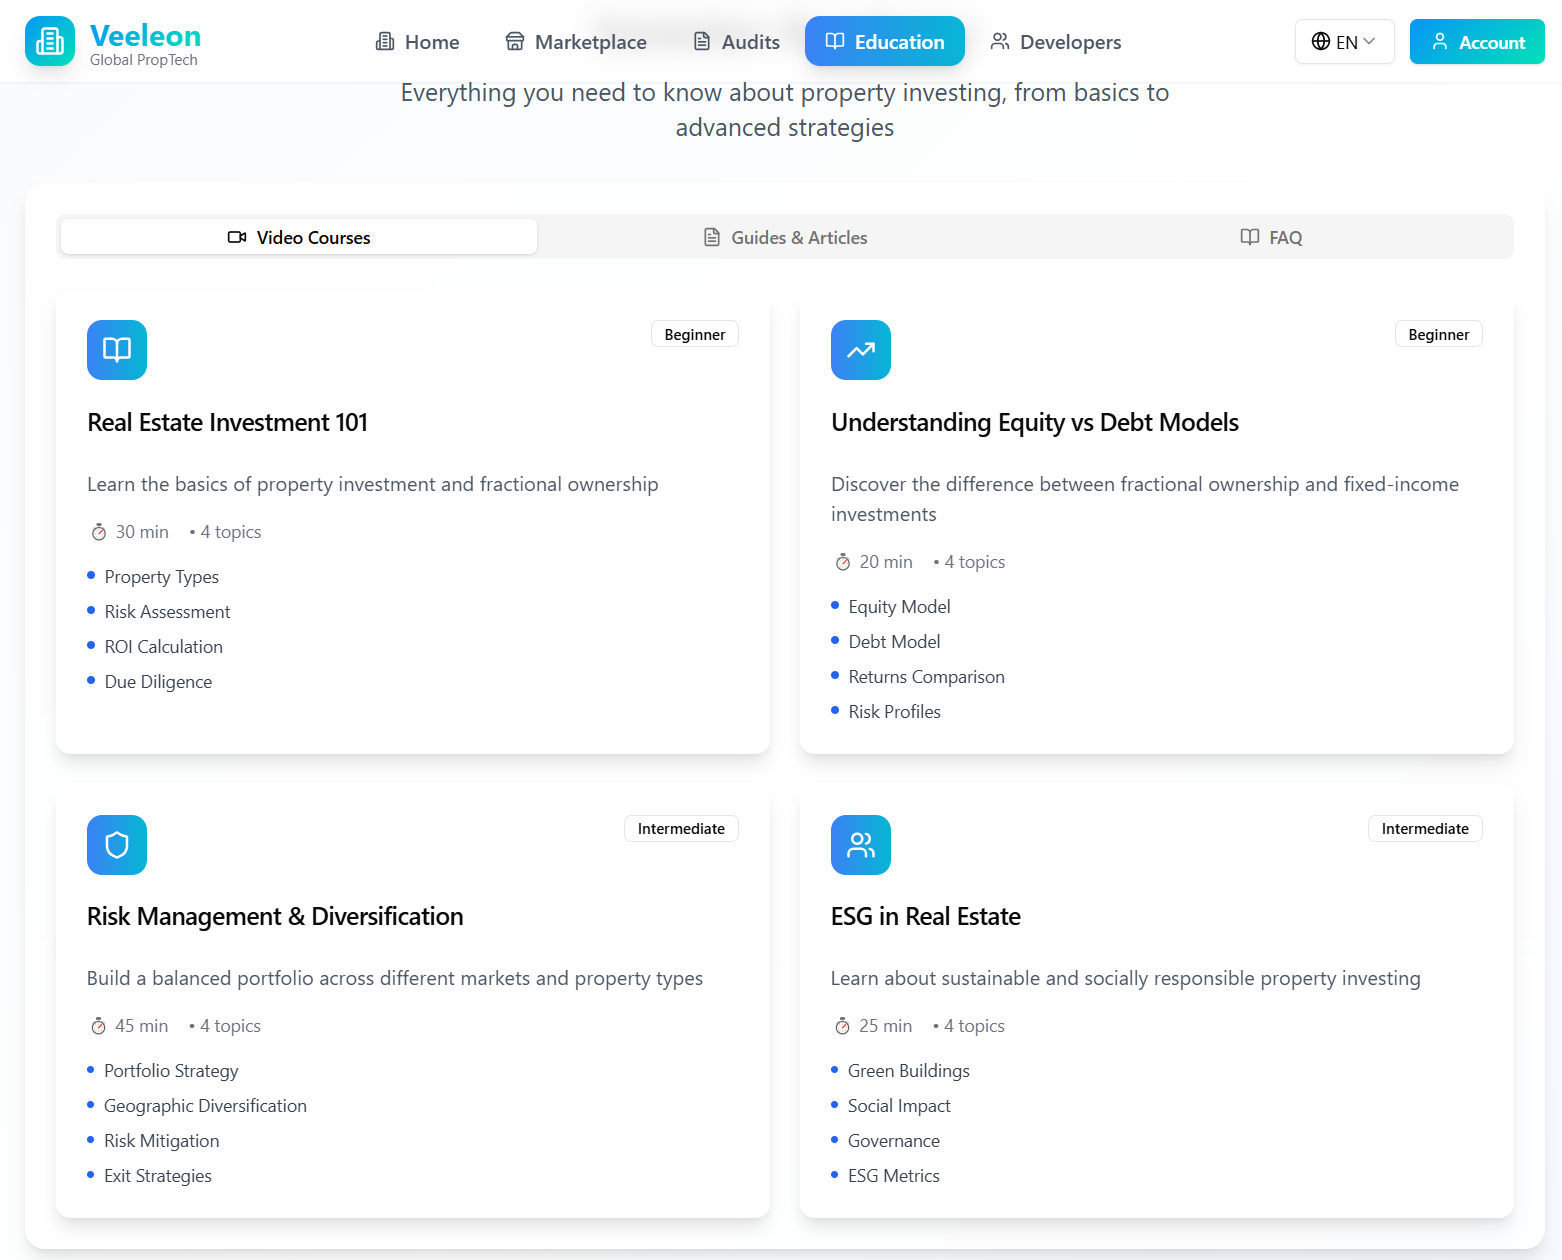Screen dimensions: 1562x1260
Task: Go to the Home page link
Action: coord(417,42)
